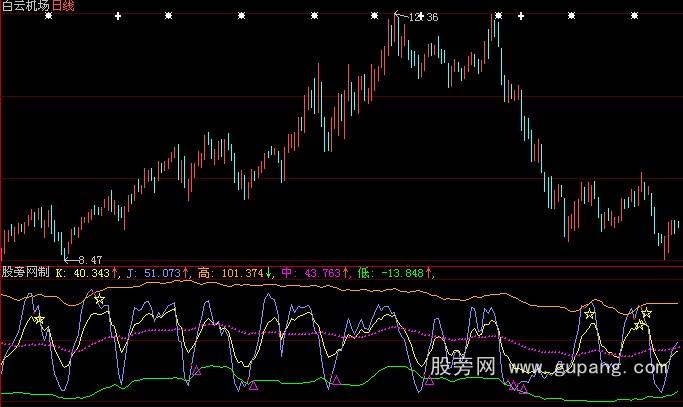This screenshot has width=683, height=407.
Task: Open the 股旁网制 indicator name
Action: [24, 272]
